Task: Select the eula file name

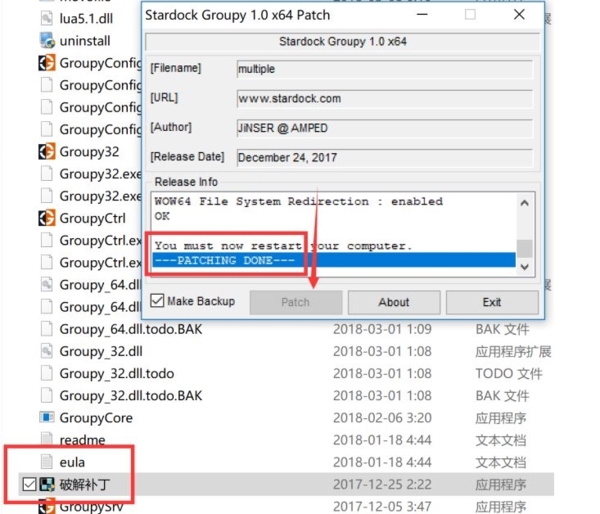Action: coord(72,462)
